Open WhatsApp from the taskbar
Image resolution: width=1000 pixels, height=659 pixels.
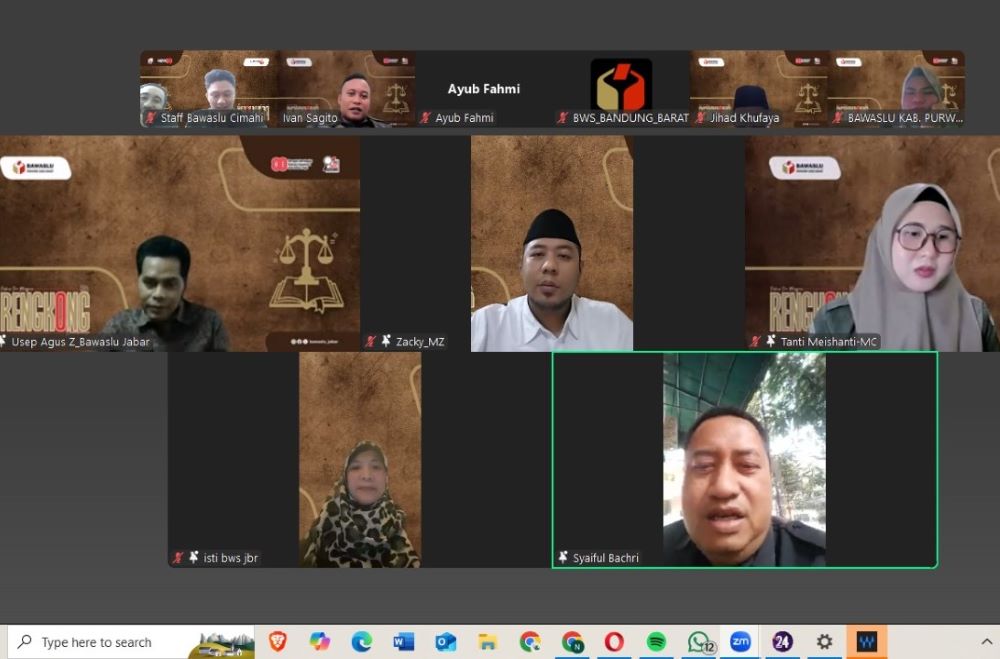[700, 642]
